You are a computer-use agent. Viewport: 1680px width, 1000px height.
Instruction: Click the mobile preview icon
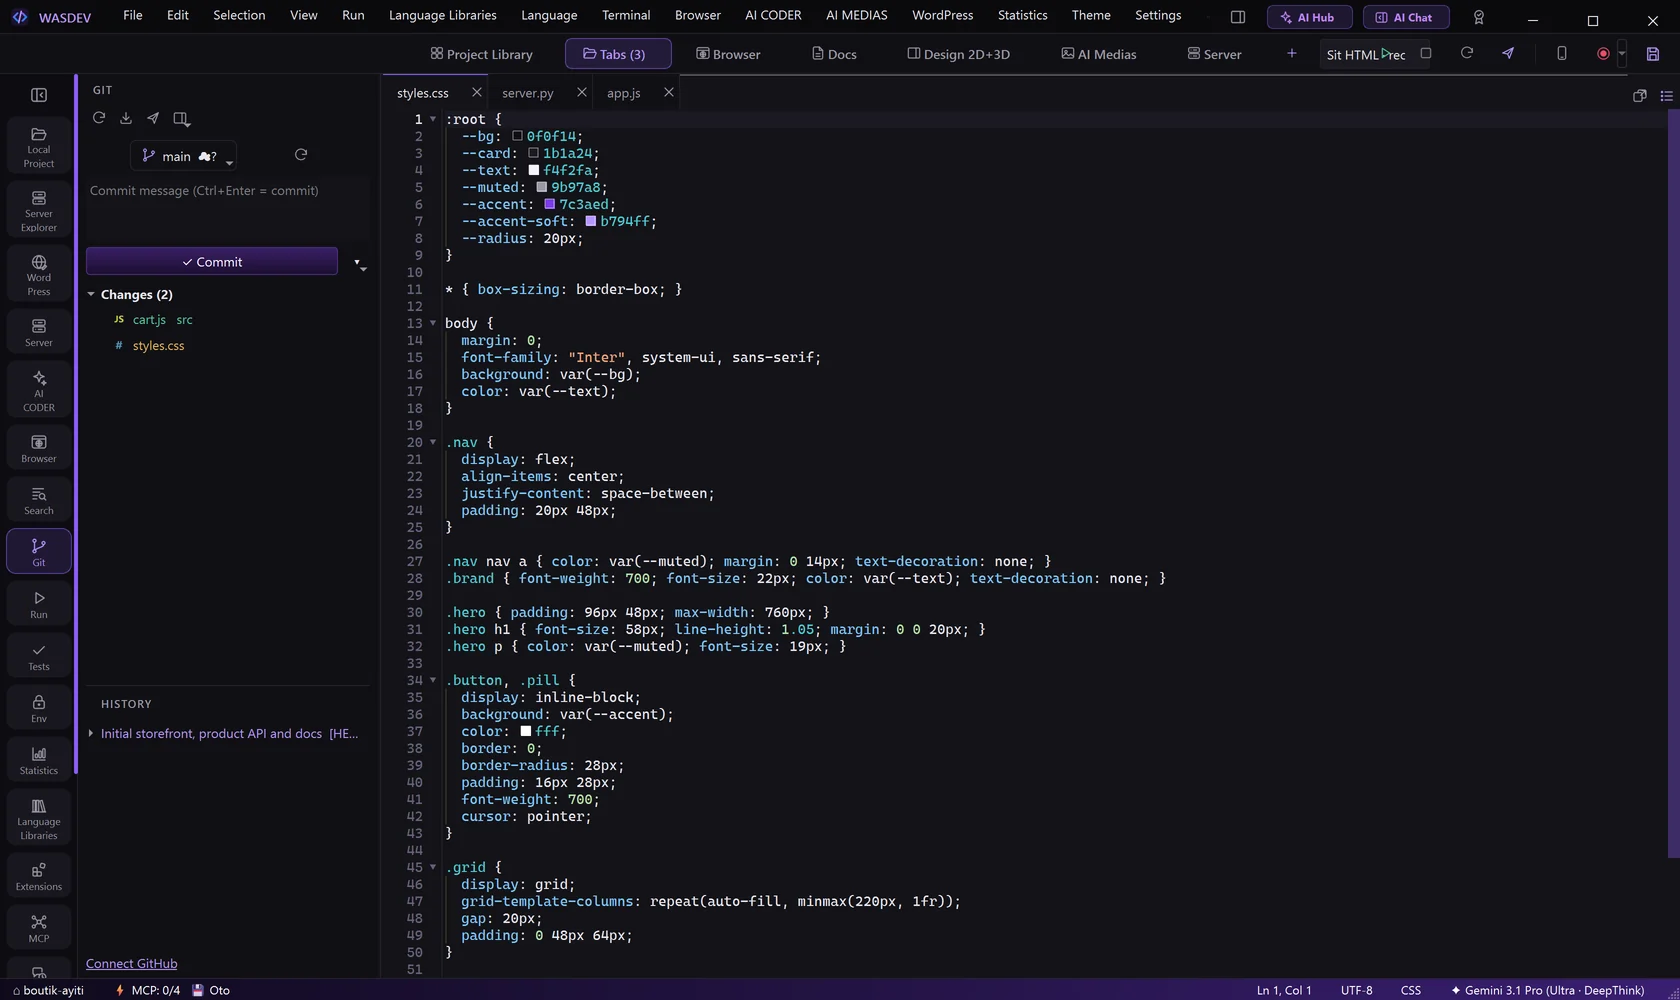(1562, 53)
